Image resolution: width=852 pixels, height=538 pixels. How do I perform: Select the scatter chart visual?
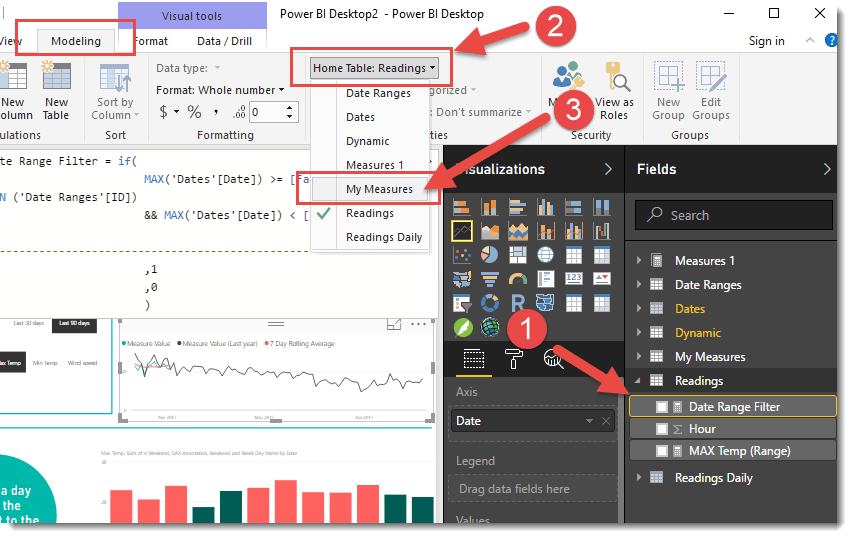462,255
